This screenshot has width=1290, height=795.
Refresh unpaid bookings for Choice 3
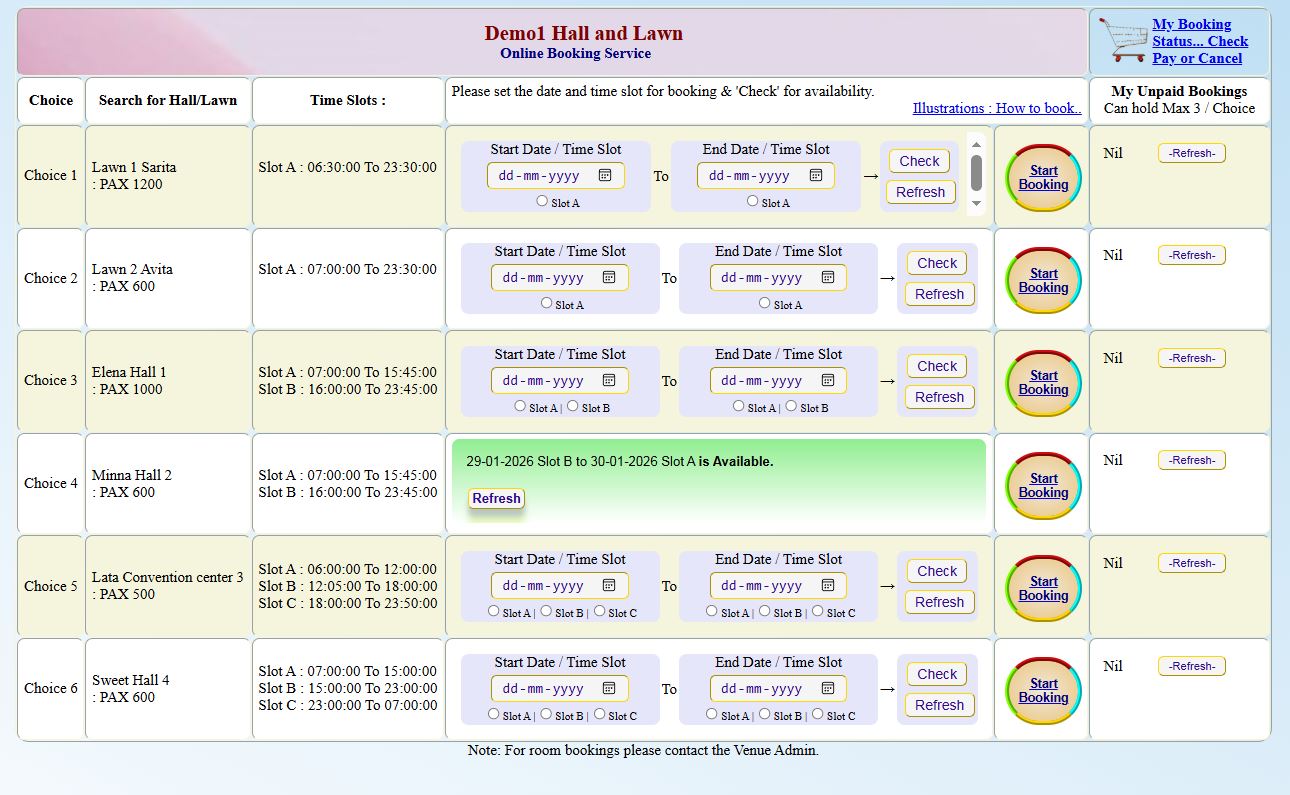pyautogui.click(x=1191, y=358)
